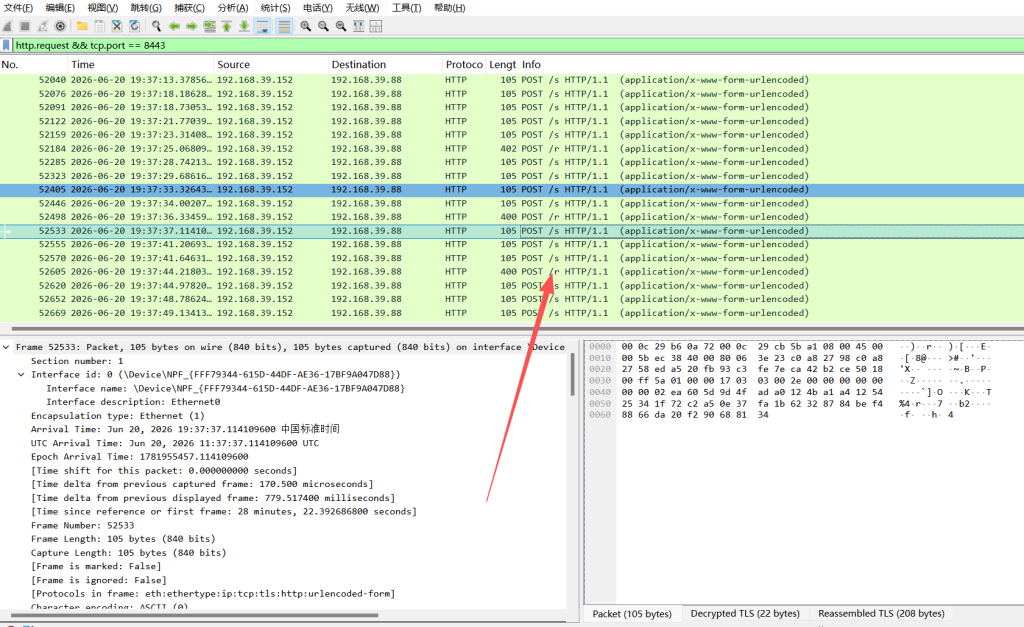Select the Frame Number: 52533 line
Viewport: 1024px width, 627px height.
pyautogui.click(x=82, y=526)
